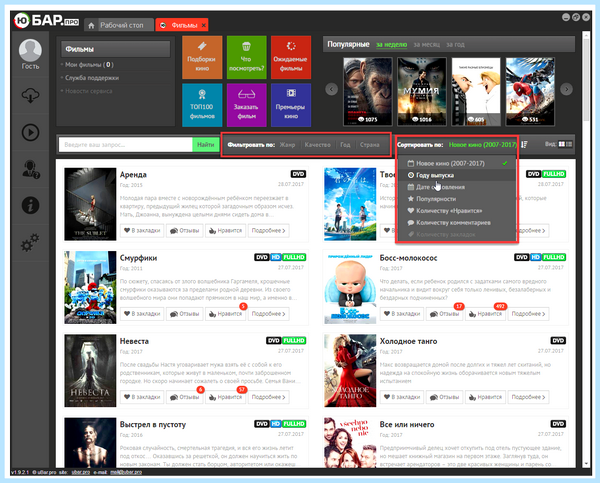Screen dimensions: 600x483
Task: Click the mail@ubar.pro e-mail link
Action: [126, 472]
